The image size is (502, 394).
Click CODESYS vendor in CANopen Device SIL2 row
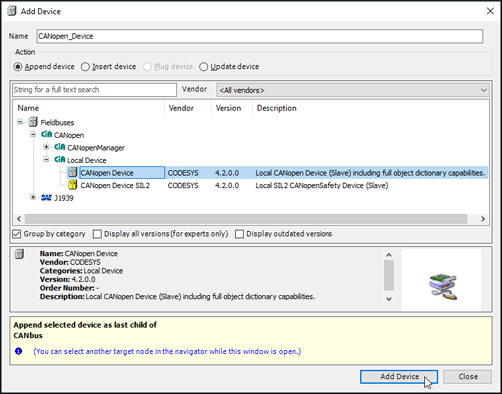click(x=183, y=185)
